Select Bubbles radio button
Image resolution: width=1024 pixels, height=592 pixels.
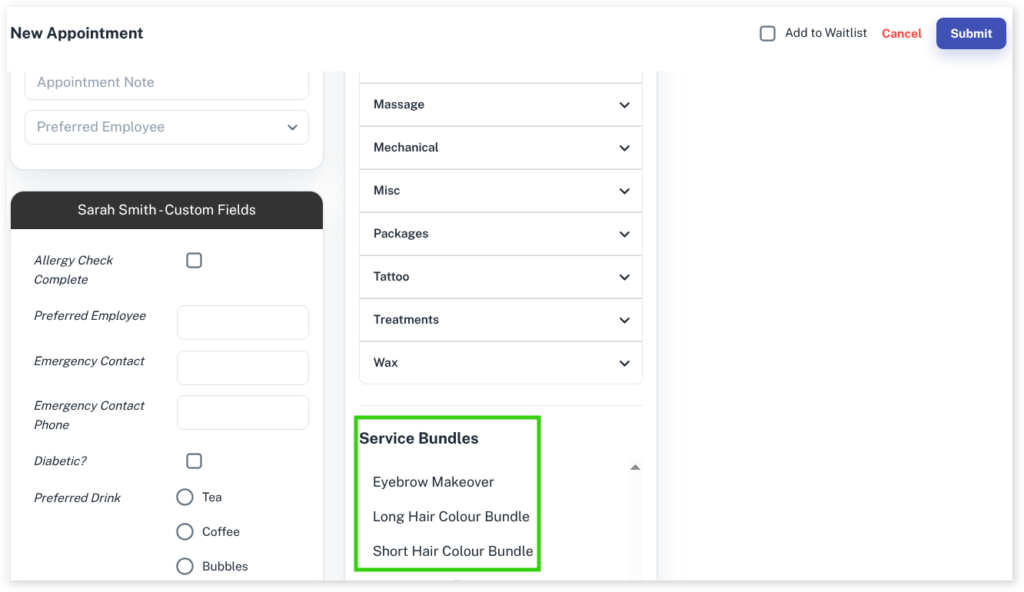point(185,566)
